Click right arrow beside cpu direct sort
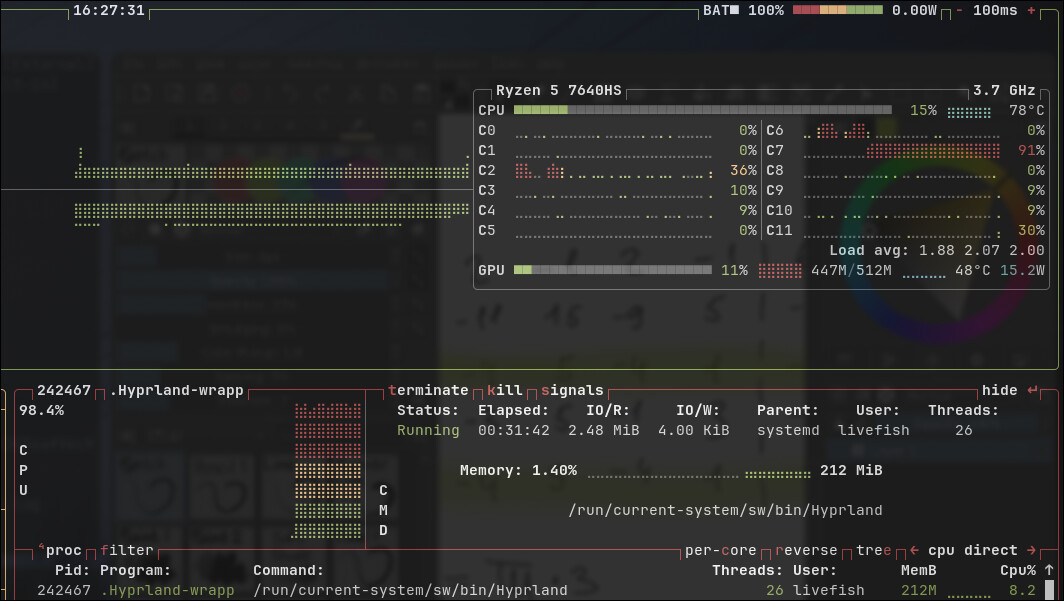 tap(1029, 550)
